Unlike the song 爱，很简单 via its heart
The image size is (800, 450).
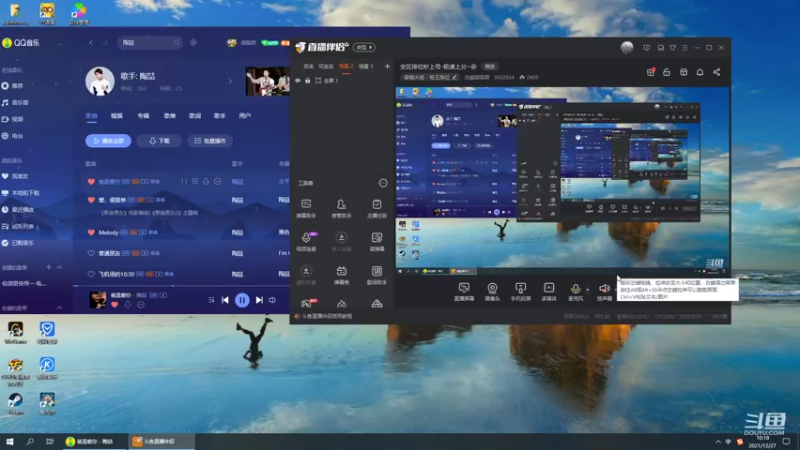pos(91,200)
